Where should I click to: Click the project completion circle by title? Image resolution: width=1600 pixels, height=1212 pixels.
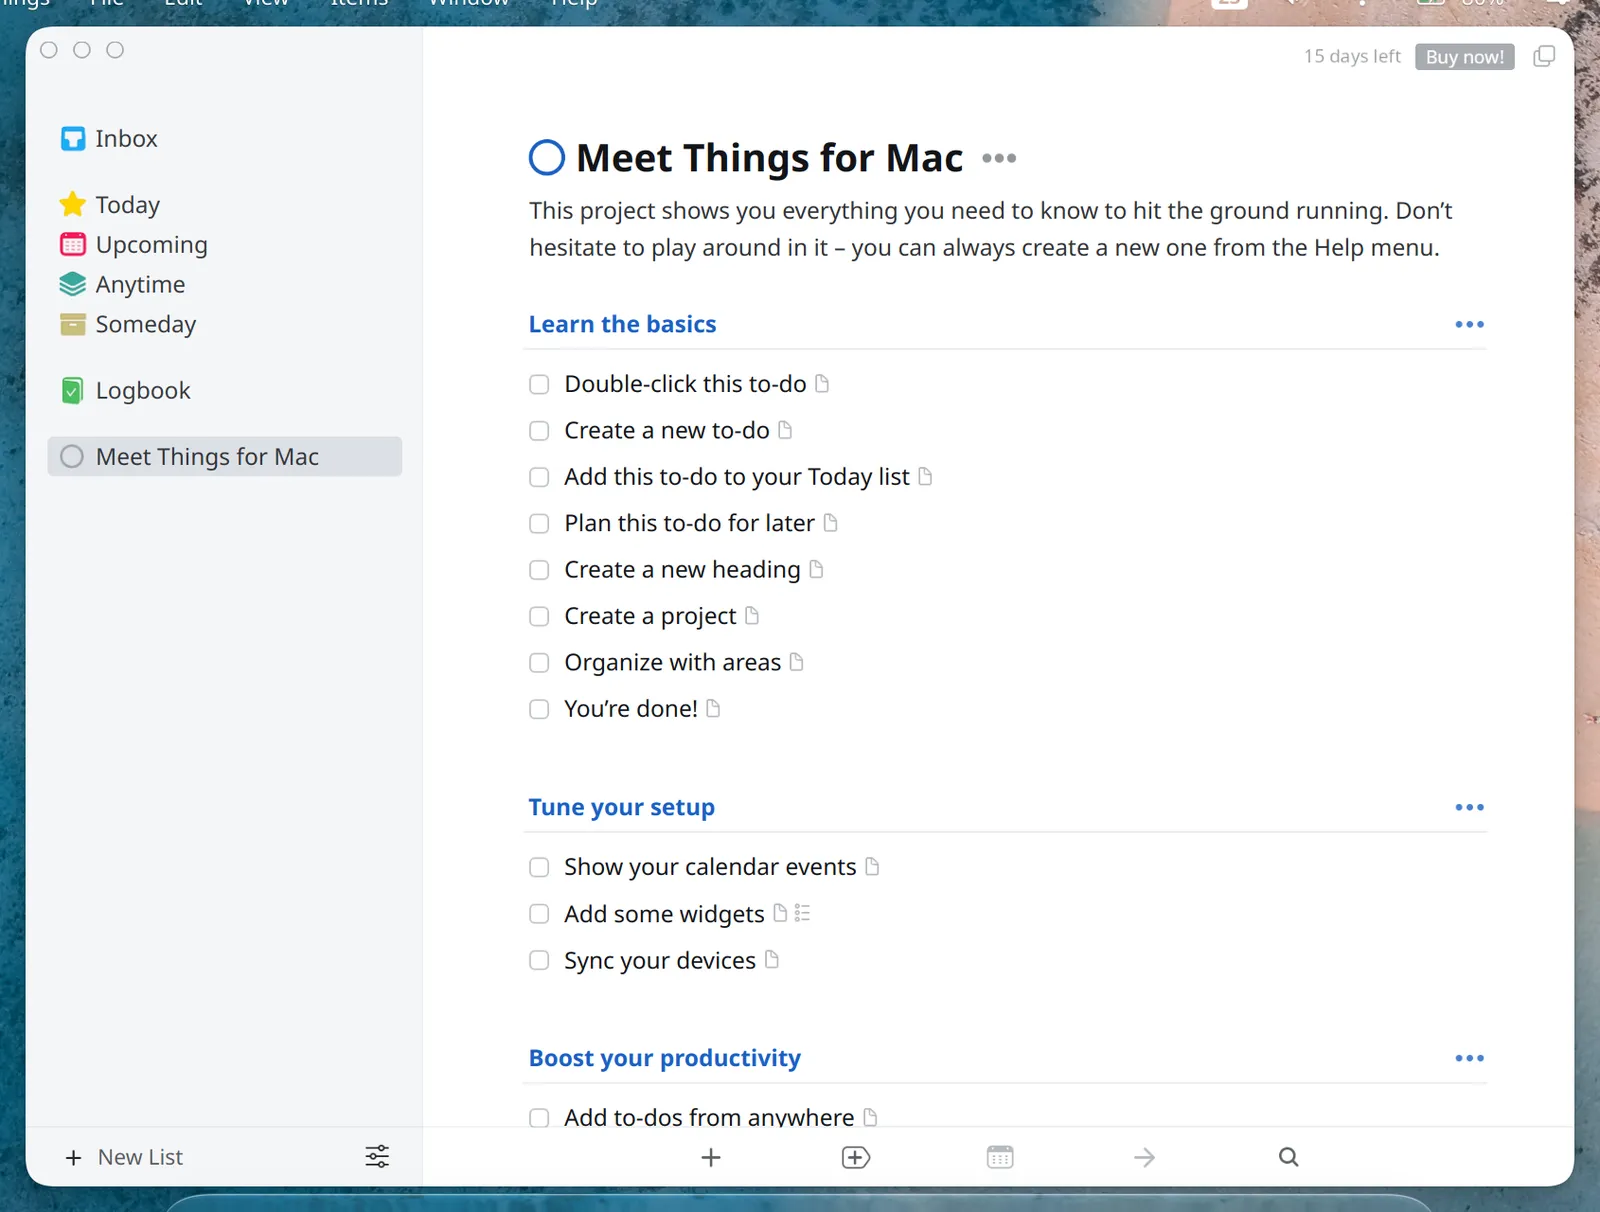[547, 158]
